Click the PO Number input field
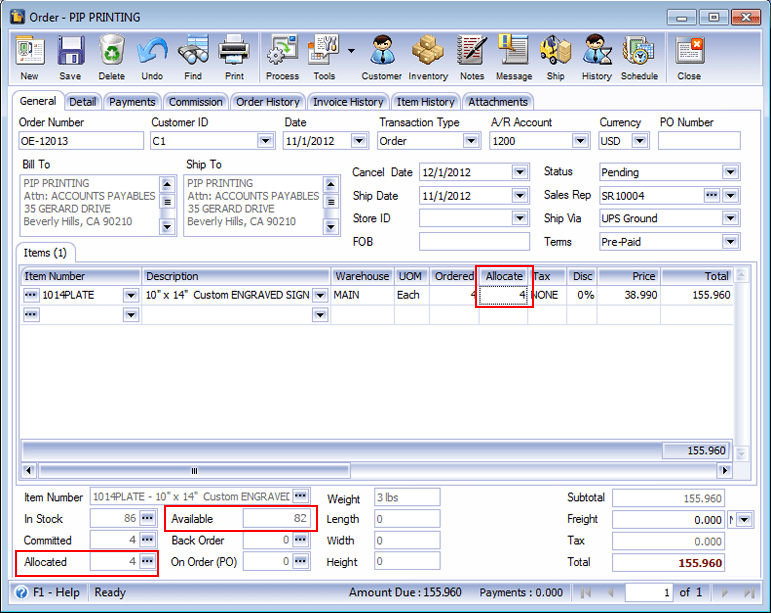771x613 pixels. 699,141
